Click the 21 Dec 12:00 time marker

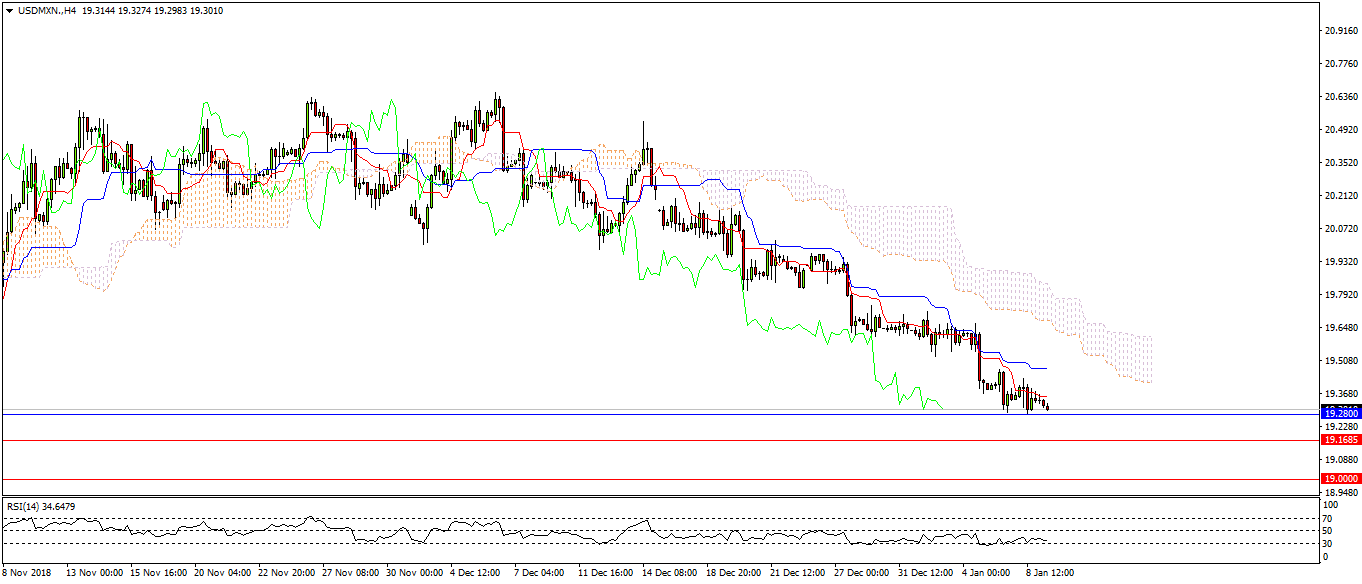(x=796, y=574)
